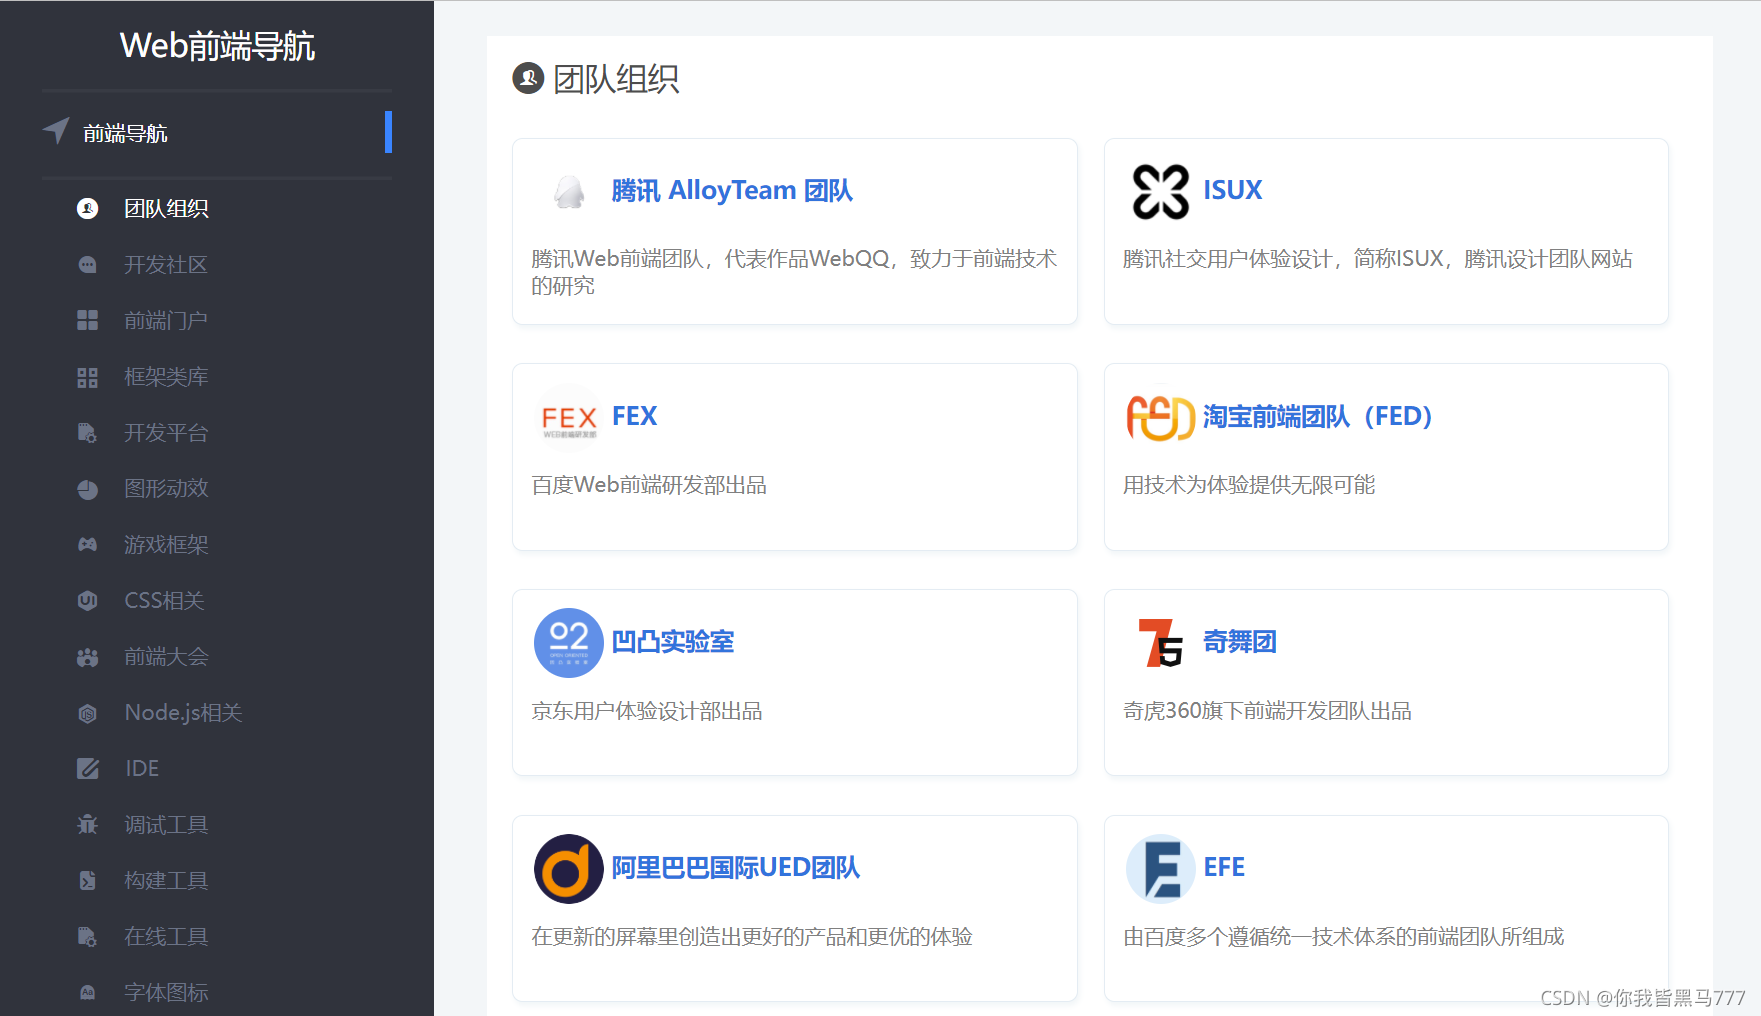Click the Web前端导航 site title
Image resolution: width=1761 pixels, height=1016 pixels.
tap(217, 46)
